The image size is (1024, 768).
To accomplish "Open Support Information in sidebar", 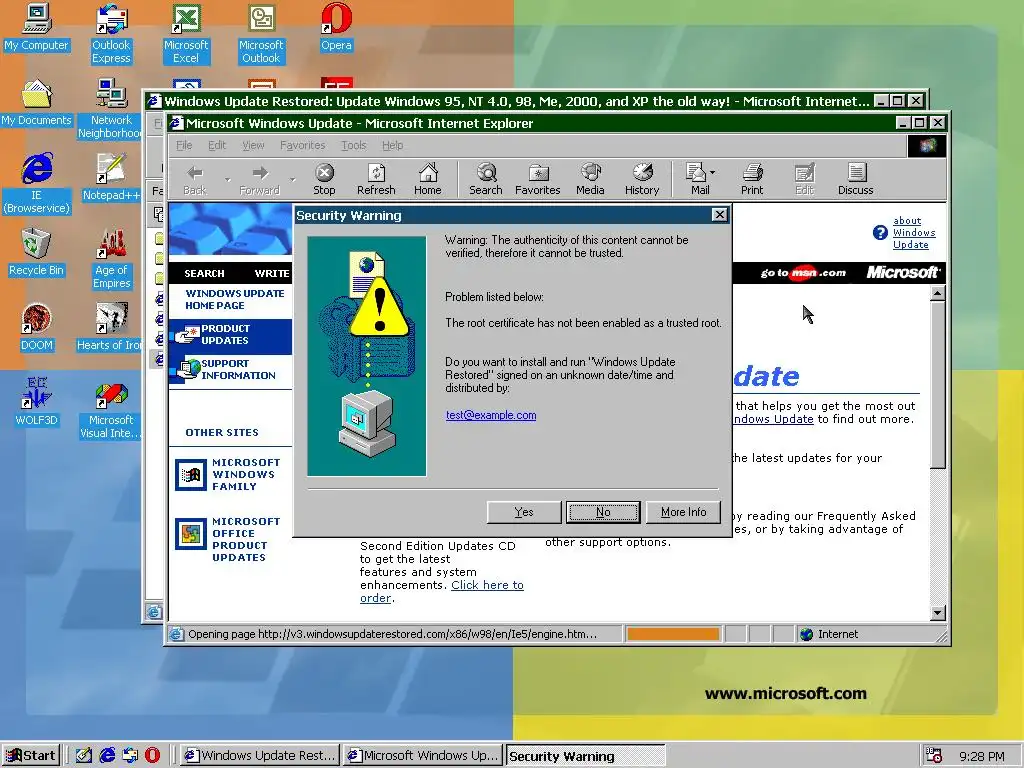I will tap(230, 370).
